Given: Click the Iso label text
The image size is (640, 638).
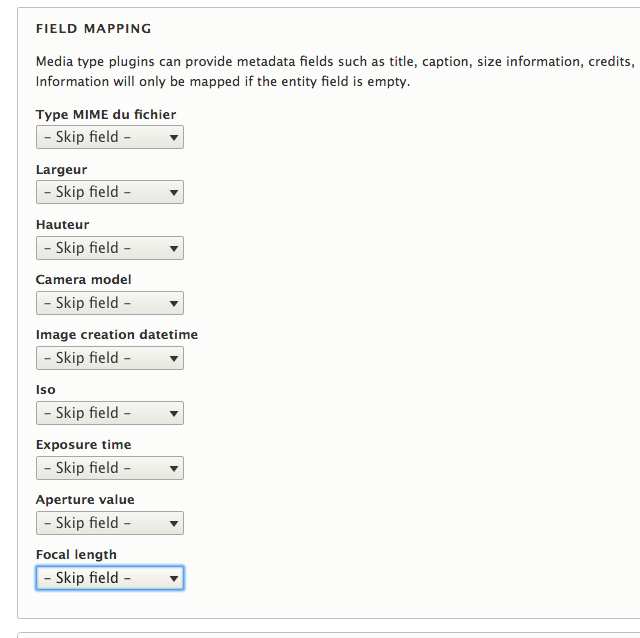Looking at the screenshot, I should pos(46,390).
